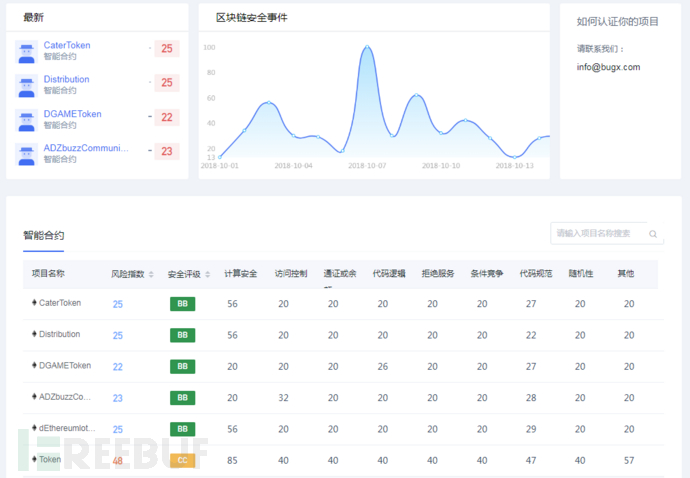Image resolution: width=690 pixels, height=478 pixels.
Task: Click the 拒绝服务 column header
Action: 438,274
